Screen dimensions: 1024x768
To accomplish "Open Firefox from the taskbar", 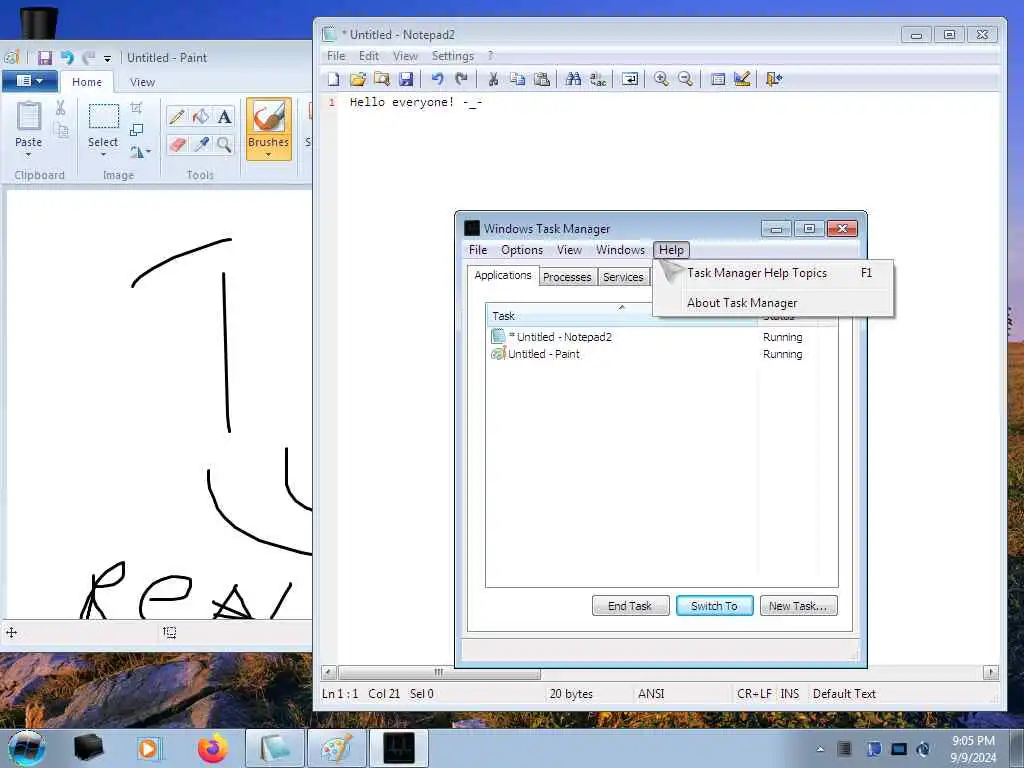I will tap(214, 748).
